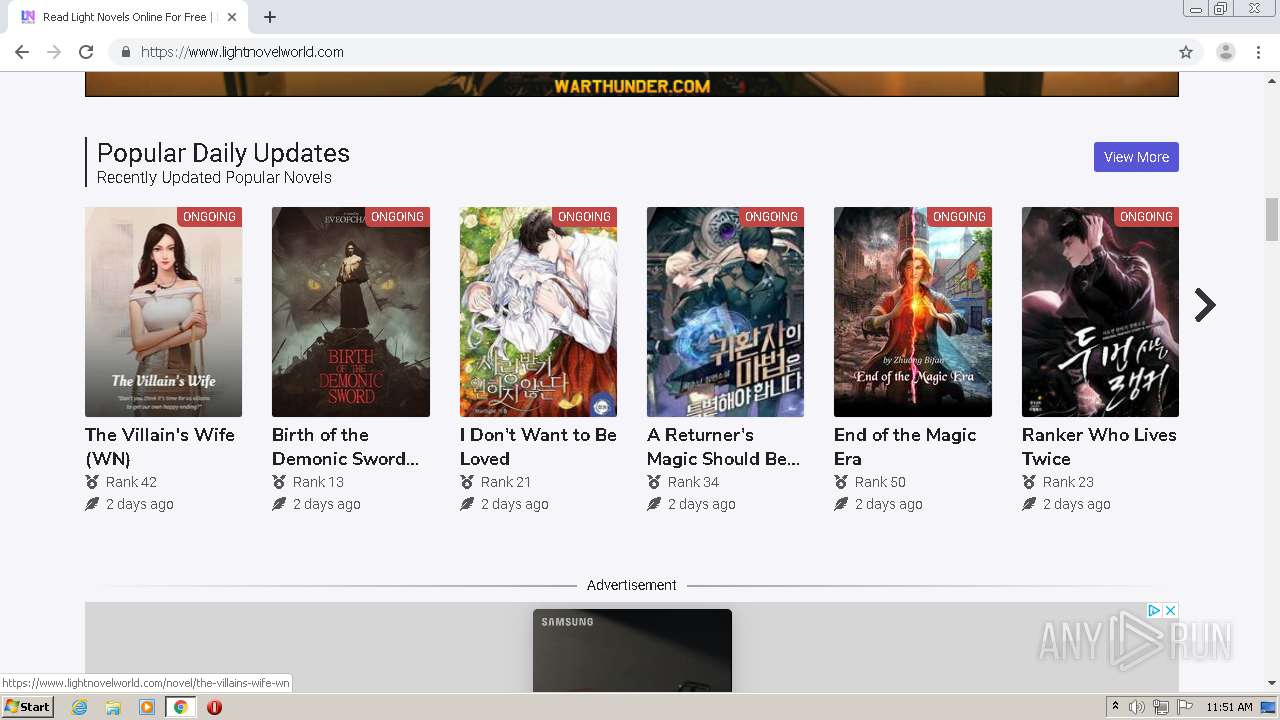Screen dimensions: 1280x720
Task: Click ONGOING badge on Ranker Who Lives Twice
Action: [1146, 217]
